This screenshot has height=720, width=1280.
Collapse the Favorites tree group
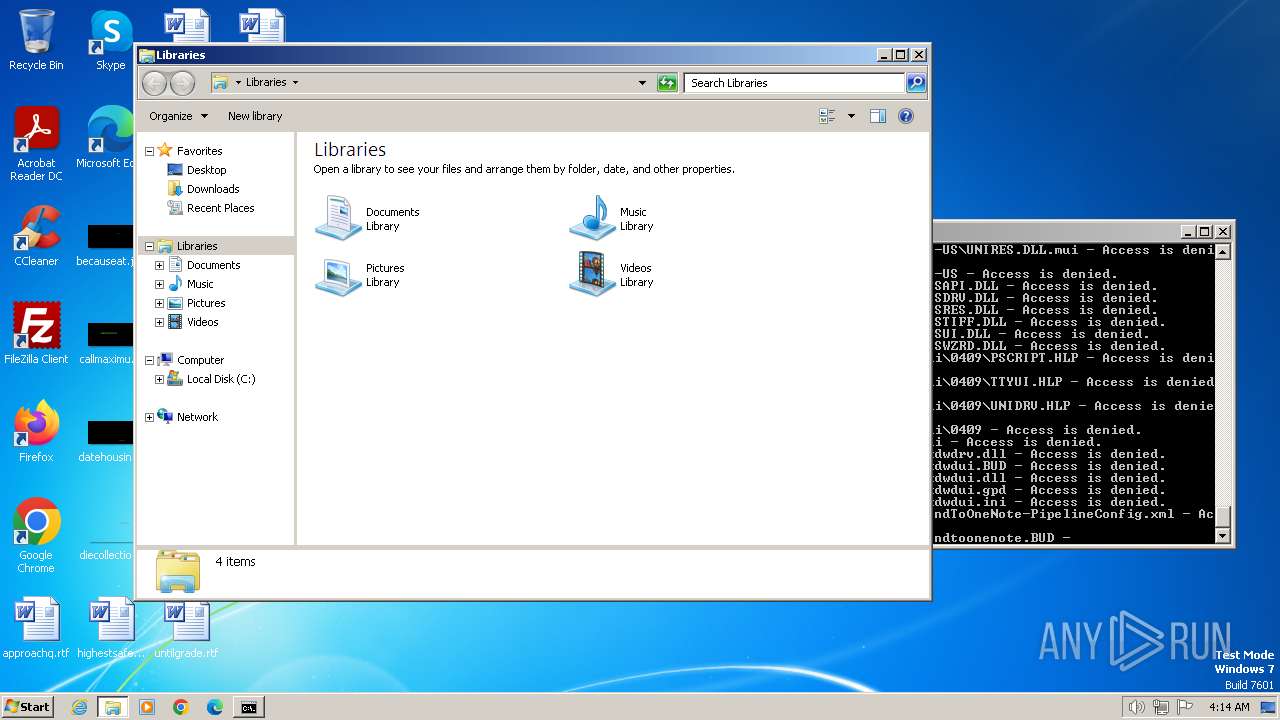150,151
